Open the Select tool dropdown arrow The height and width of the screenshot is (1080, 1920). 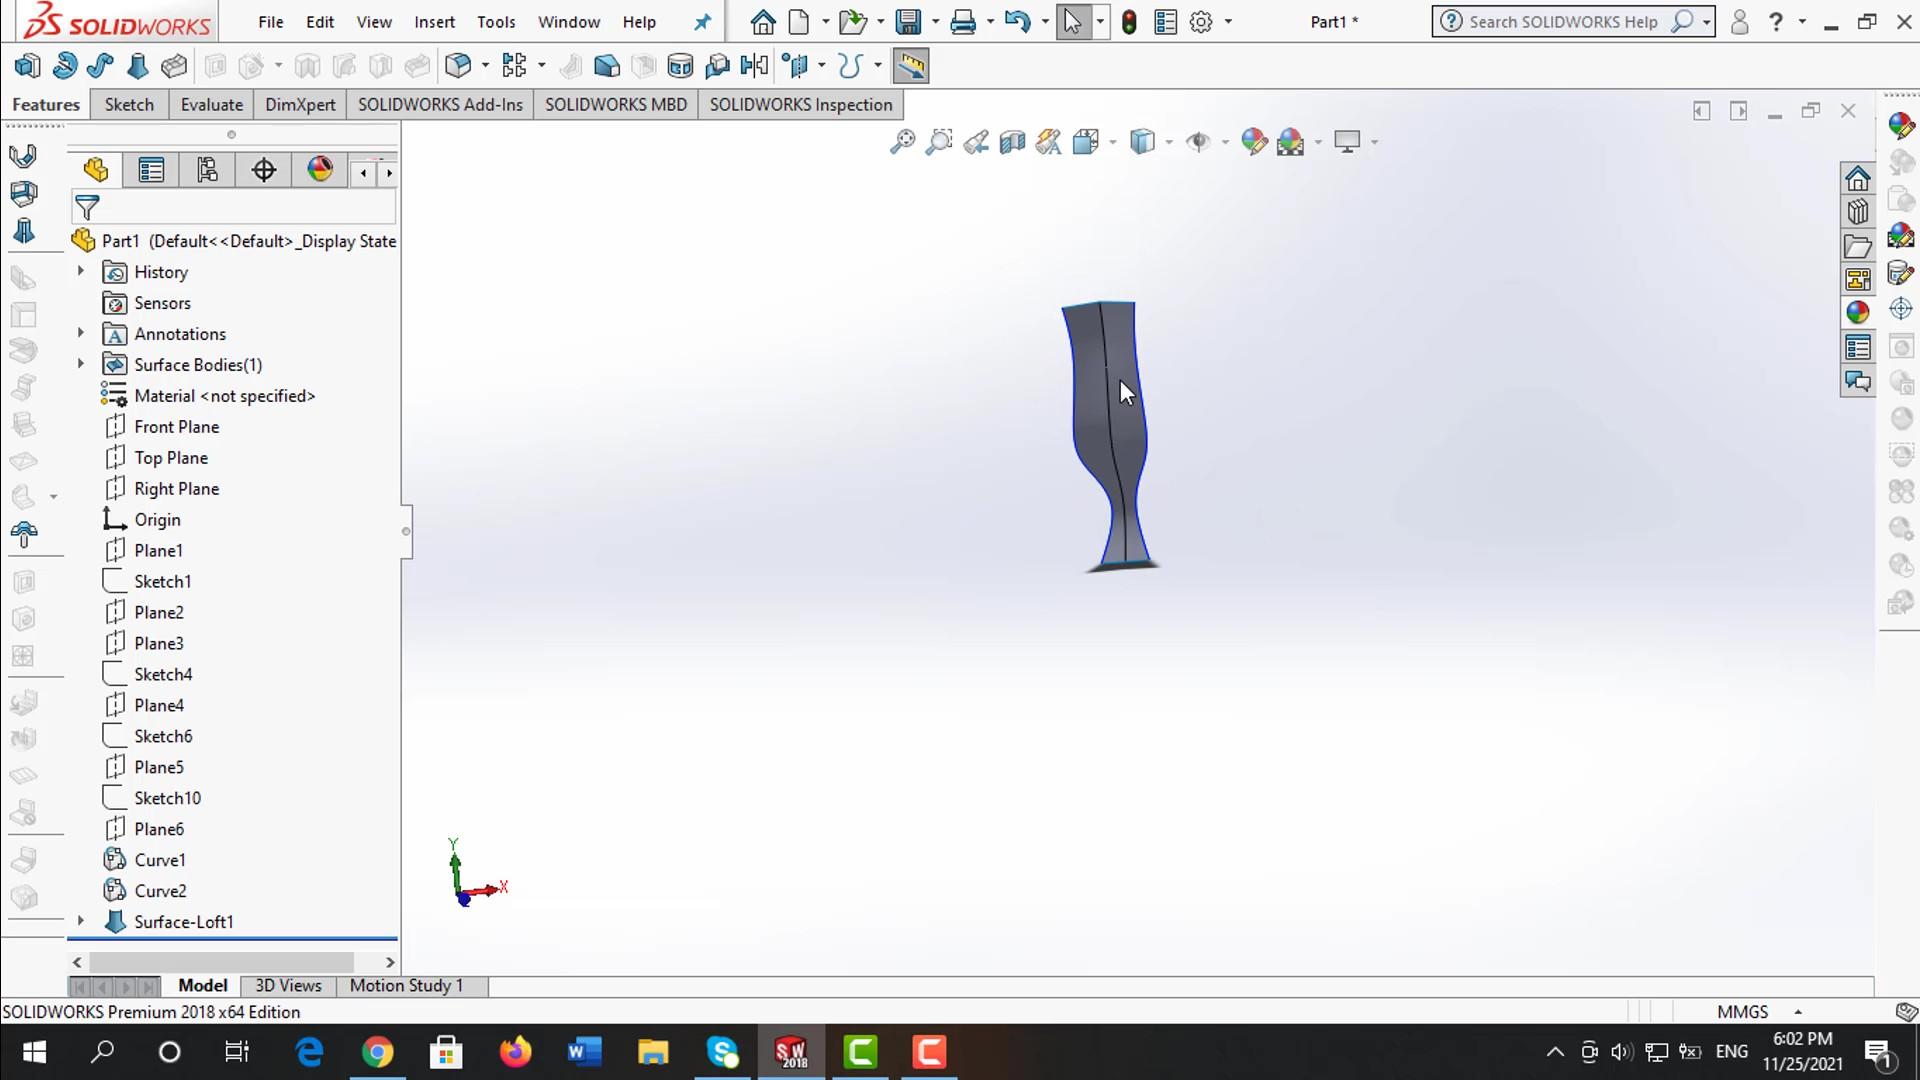(1100, 22)
